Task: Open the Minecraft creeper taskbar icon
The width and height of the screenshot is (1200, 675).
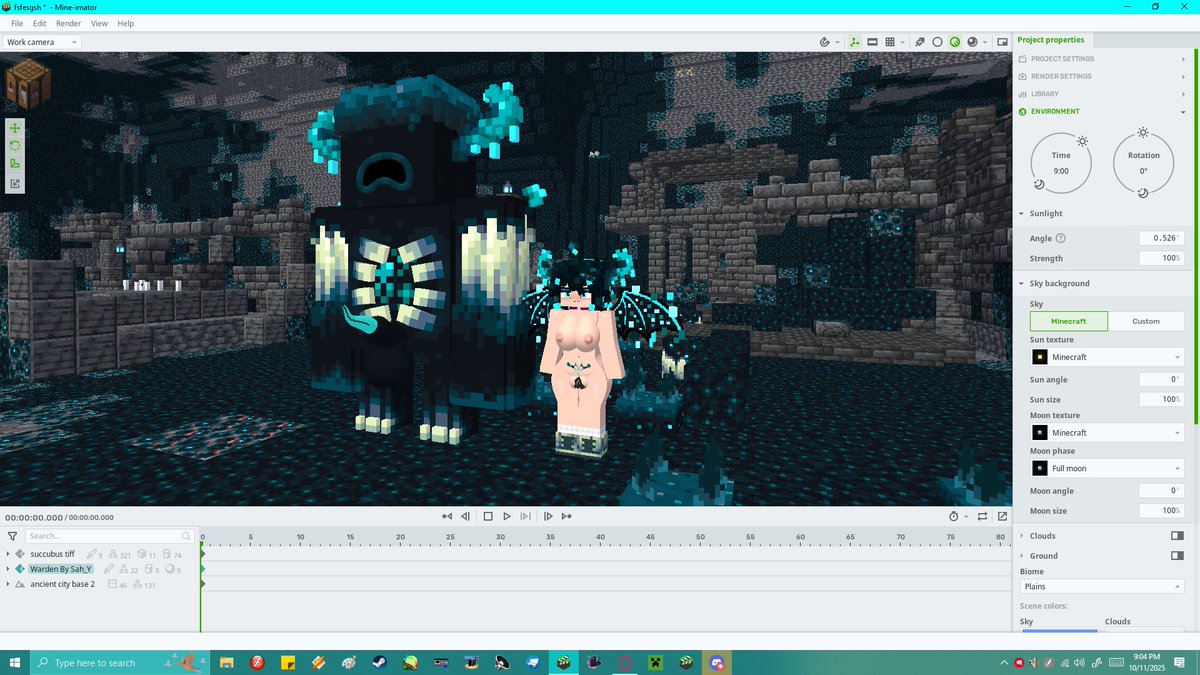Action: tap(655, 663)
